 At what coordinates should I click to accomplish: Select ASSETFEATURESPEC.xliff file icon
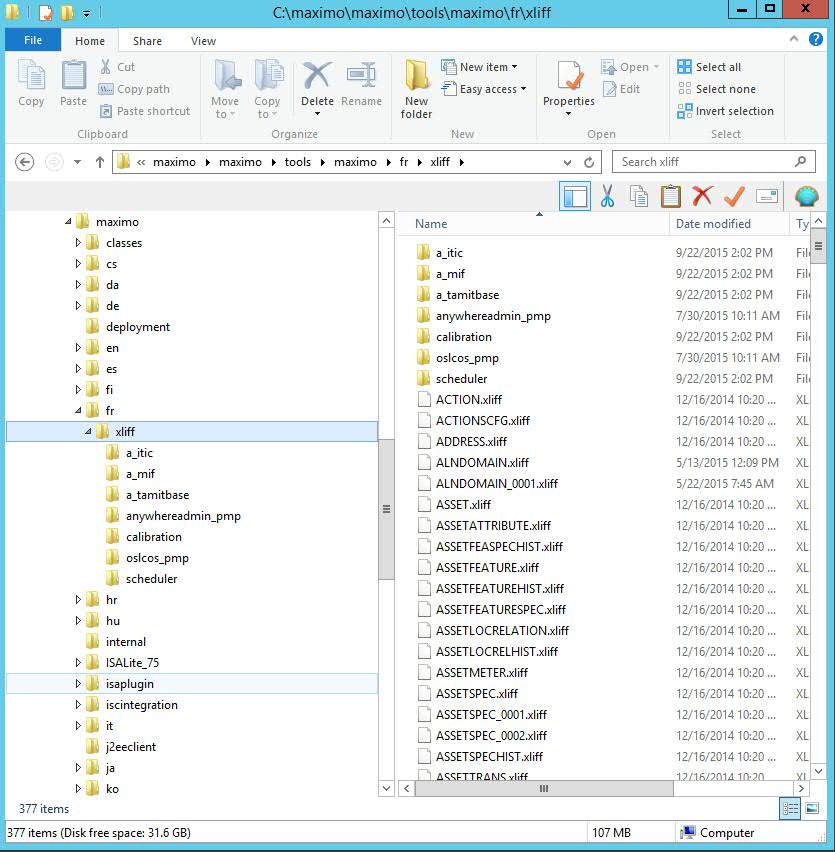(x=424, y=610)
